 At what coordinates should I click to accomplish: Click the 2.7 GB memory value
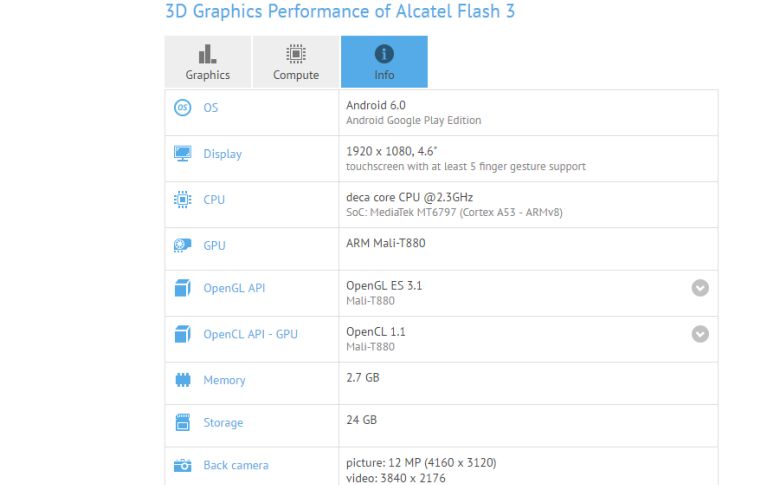(363, 378)
